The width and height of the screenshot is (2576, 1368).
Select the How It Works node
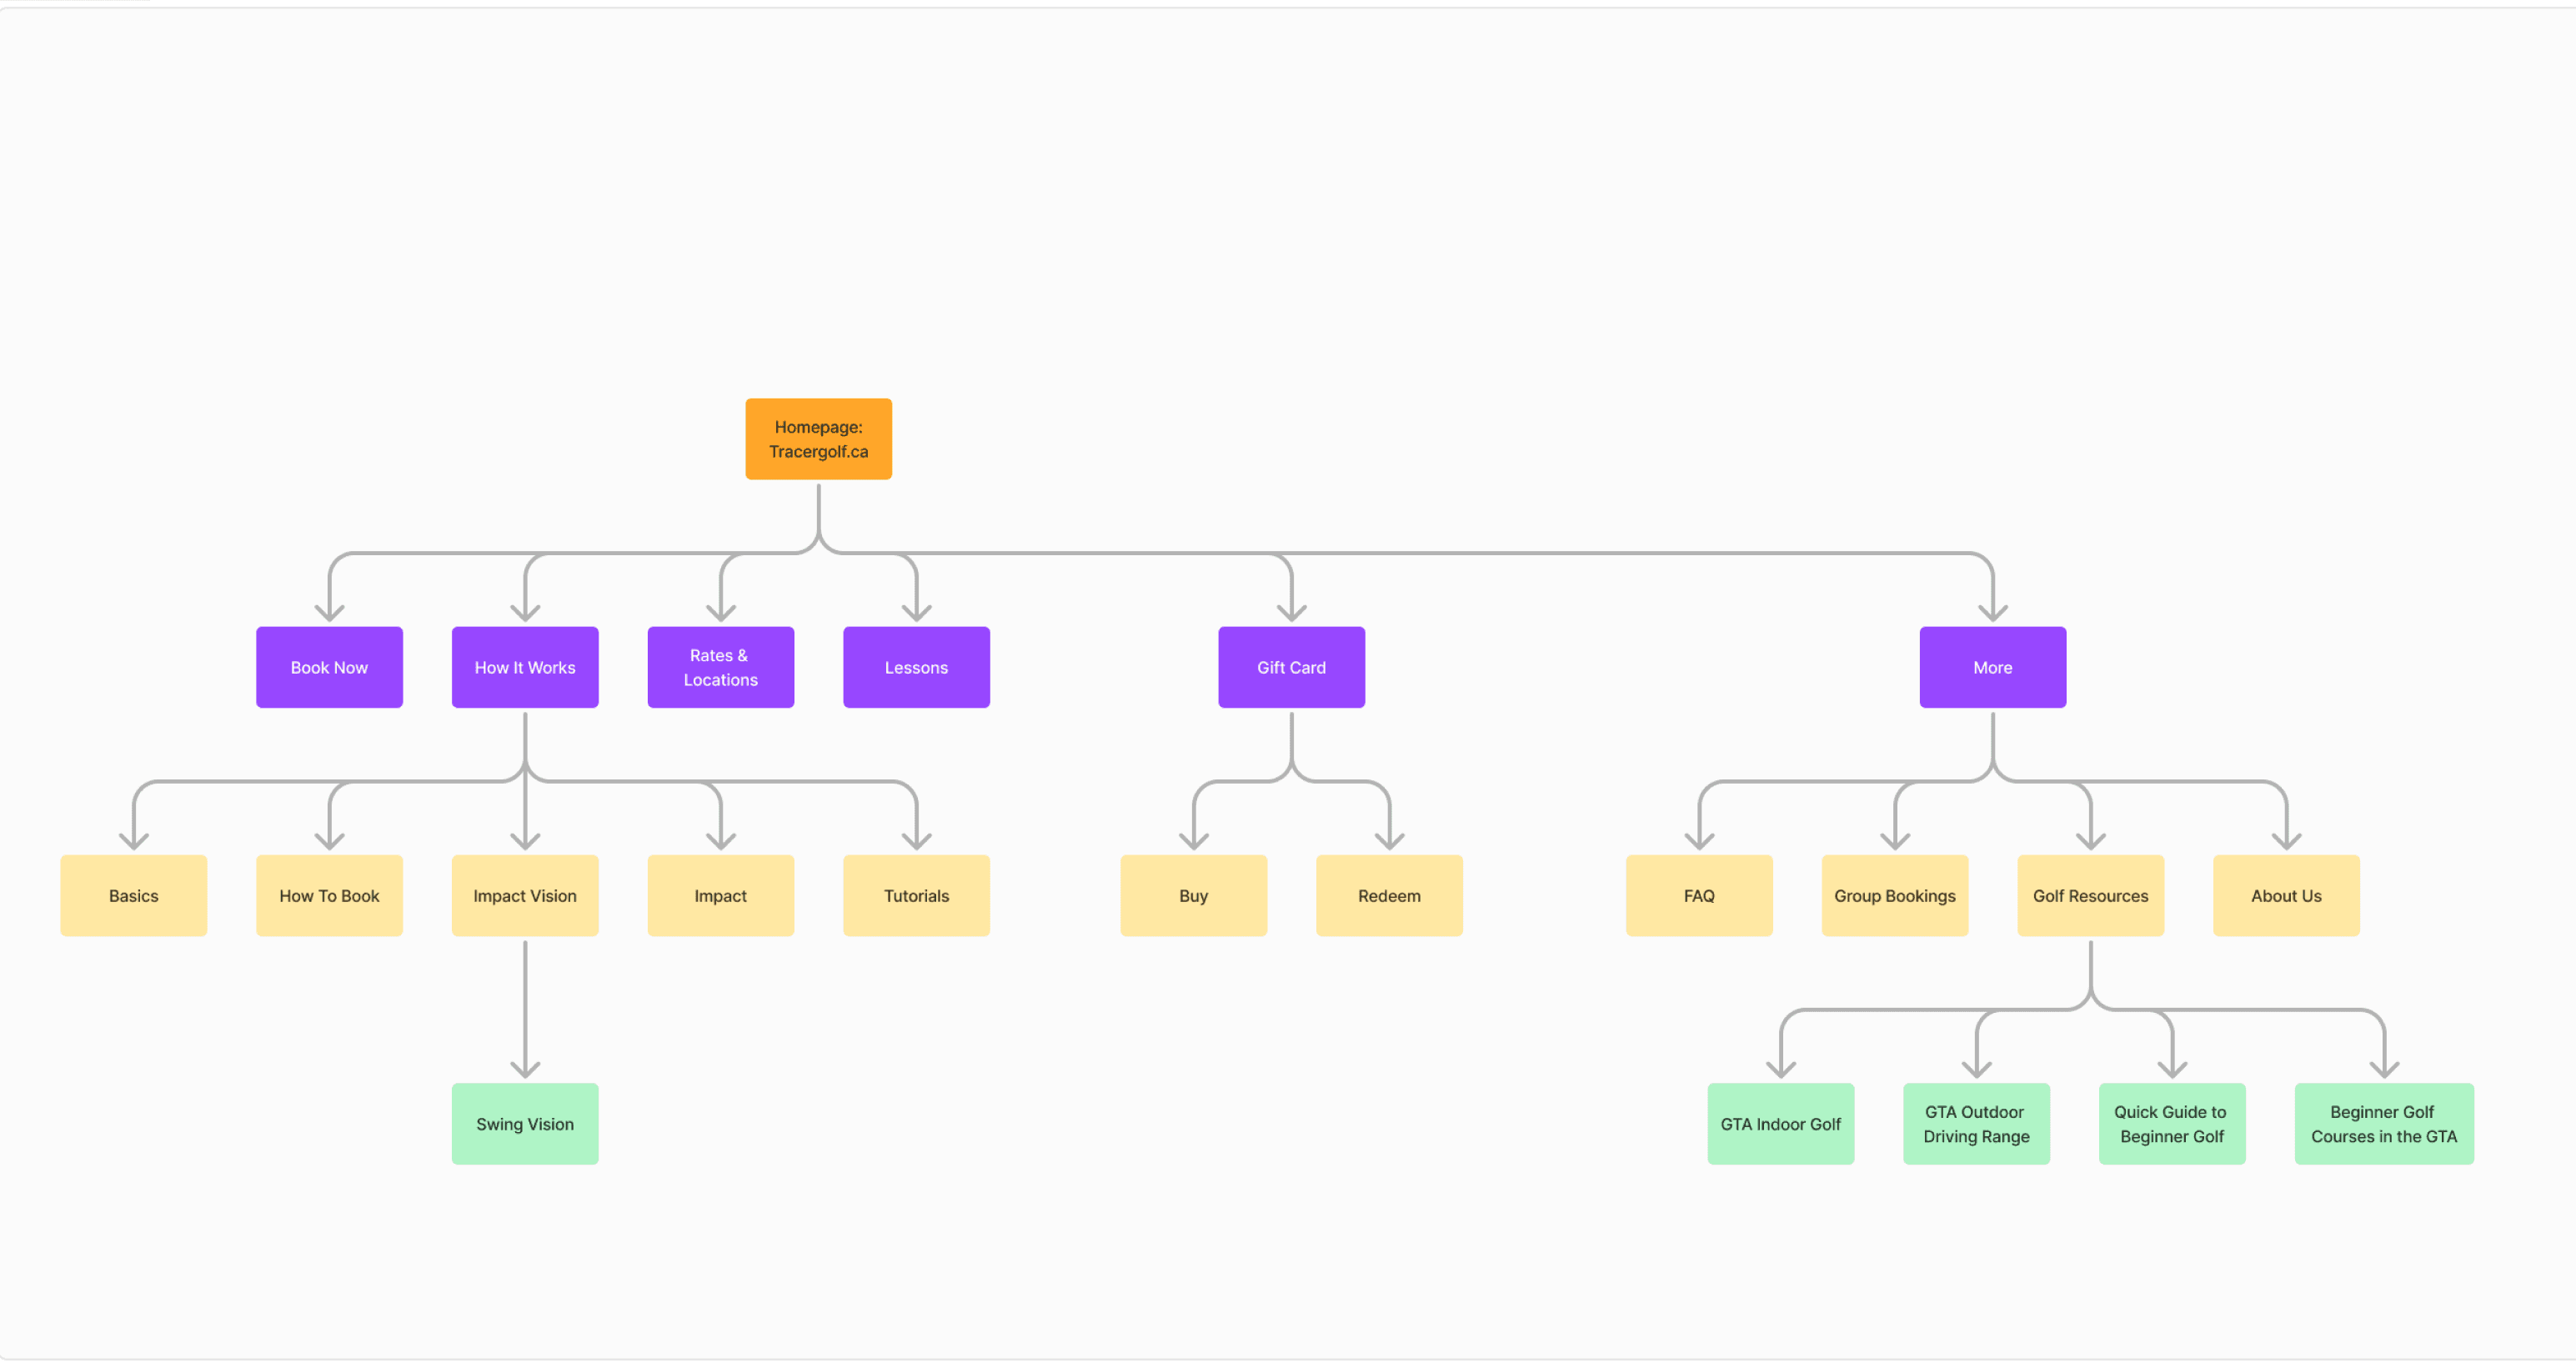tap(525, 667)
